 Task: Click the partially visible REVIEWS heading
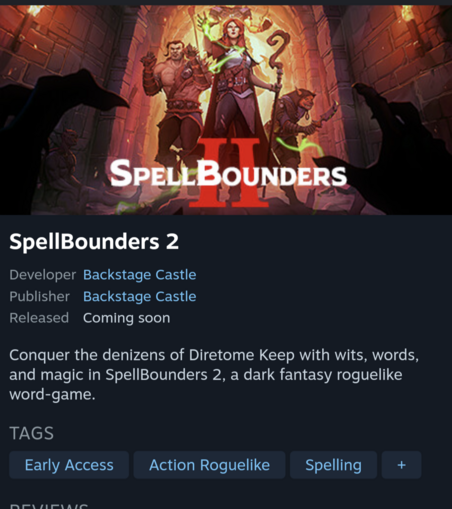click(49, 506)
